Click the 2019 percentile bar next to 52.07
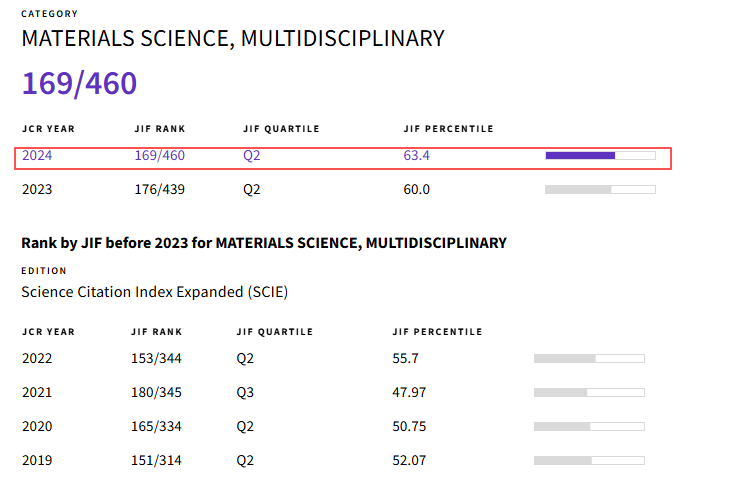Screen dimensions: 731x482 [589, 460]
